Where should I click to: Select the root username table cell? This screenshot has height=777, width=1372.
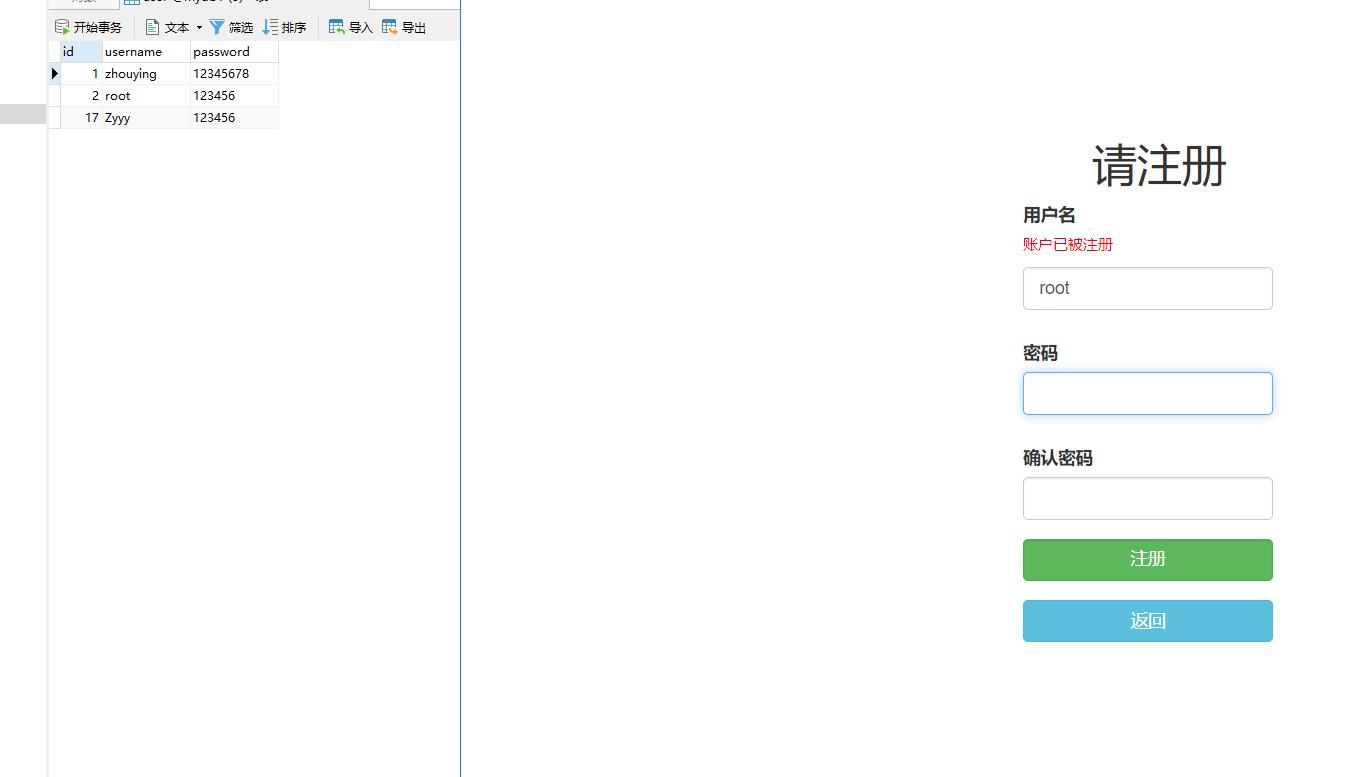pos(146,96)
